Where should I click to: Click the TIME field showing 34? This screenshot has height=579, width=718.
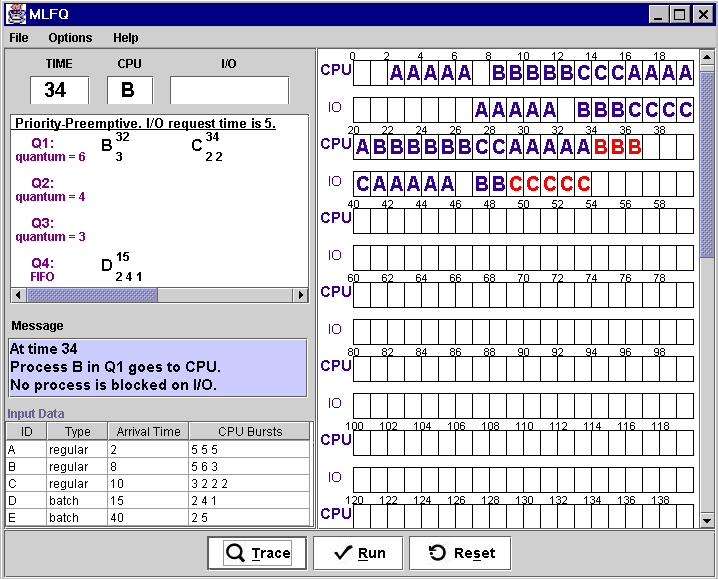[x=60, y=90]
